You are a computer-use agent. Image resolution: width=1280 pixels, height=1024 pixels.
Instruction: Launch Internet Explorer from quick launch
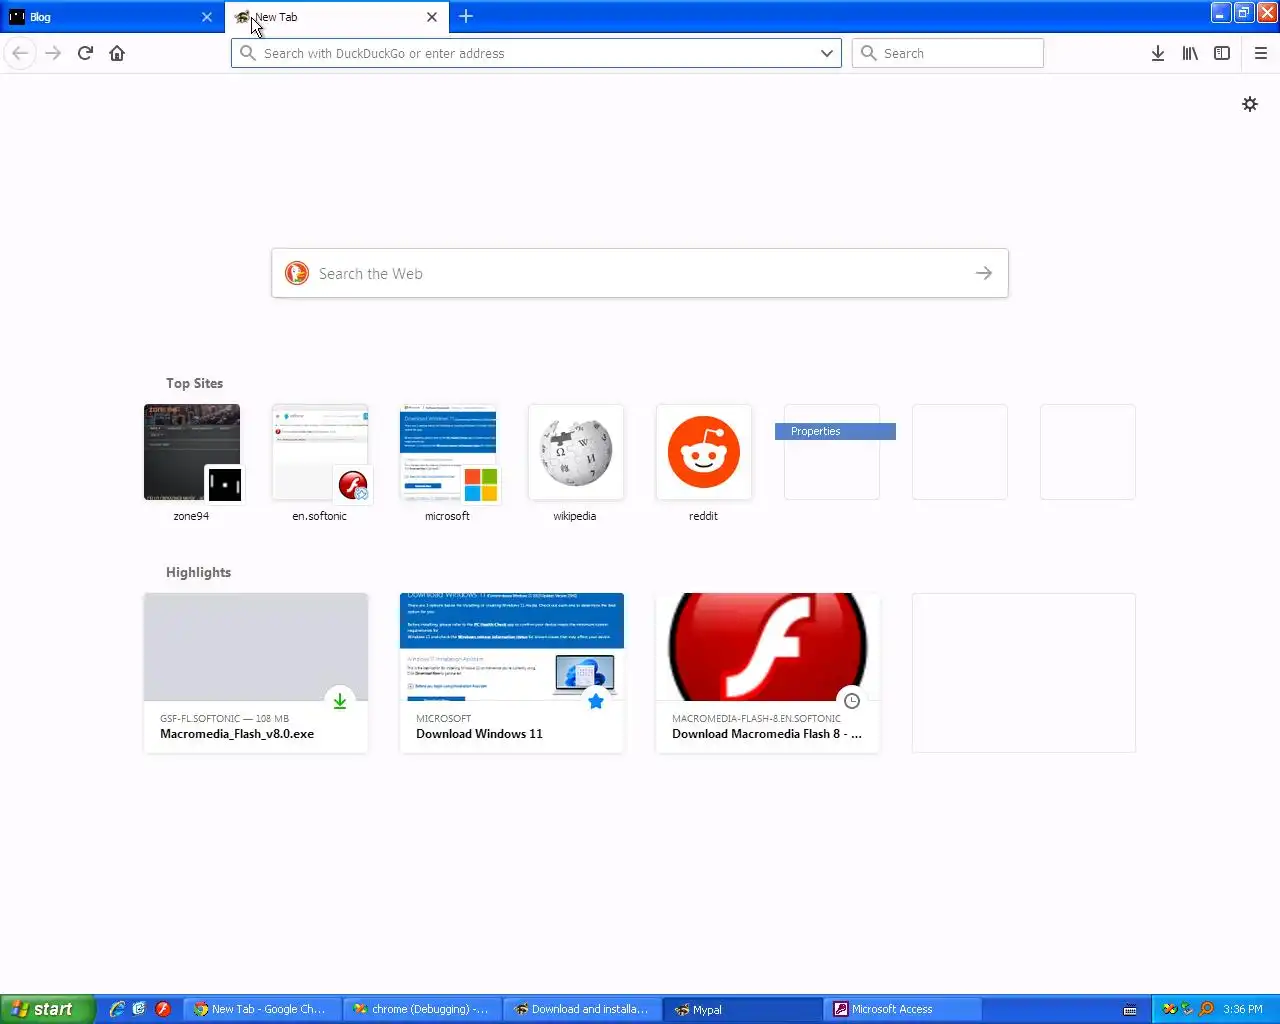(x=117, y=1009)
